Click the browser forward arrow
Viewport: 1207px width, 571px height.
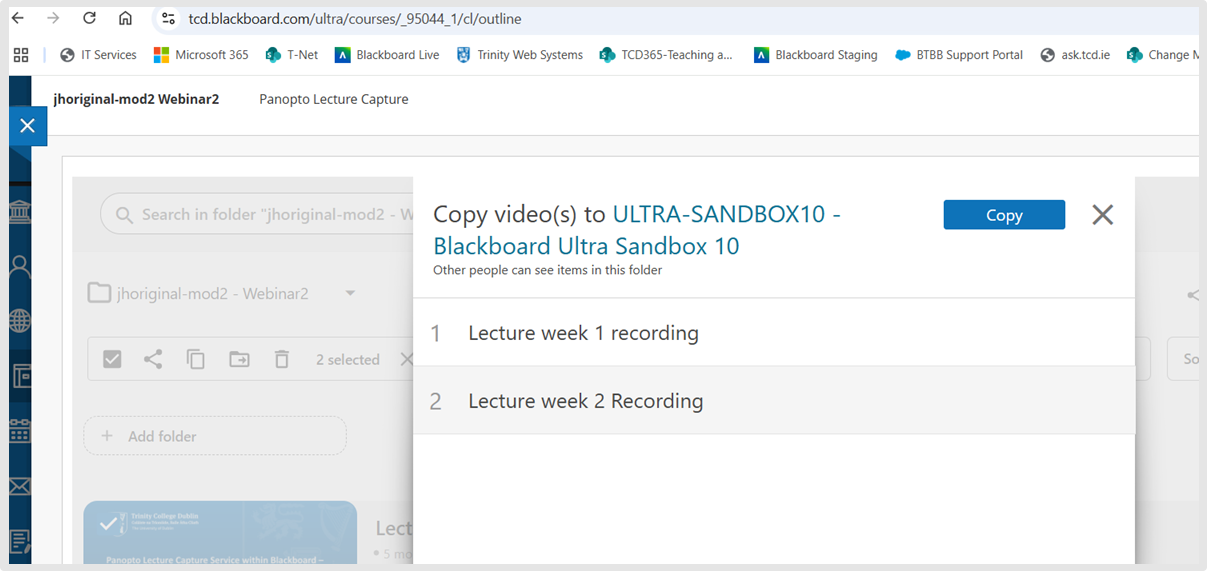coord(53,18)
